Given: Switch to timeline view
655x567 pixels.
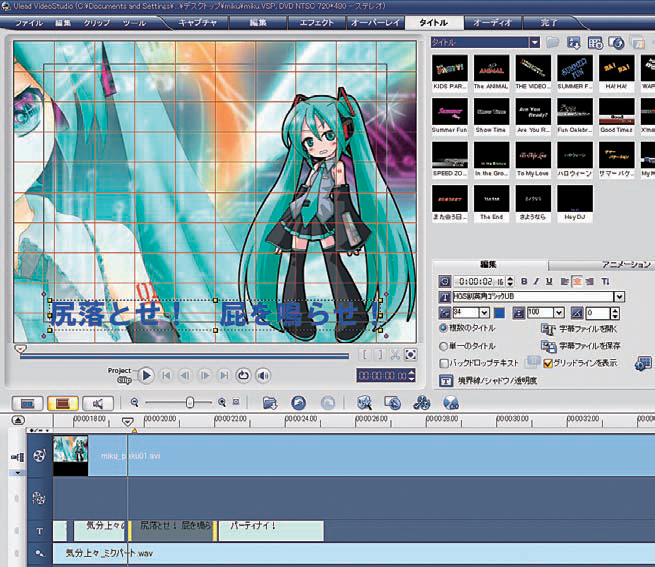Looking at the screenshot, I should pos(63,404).
